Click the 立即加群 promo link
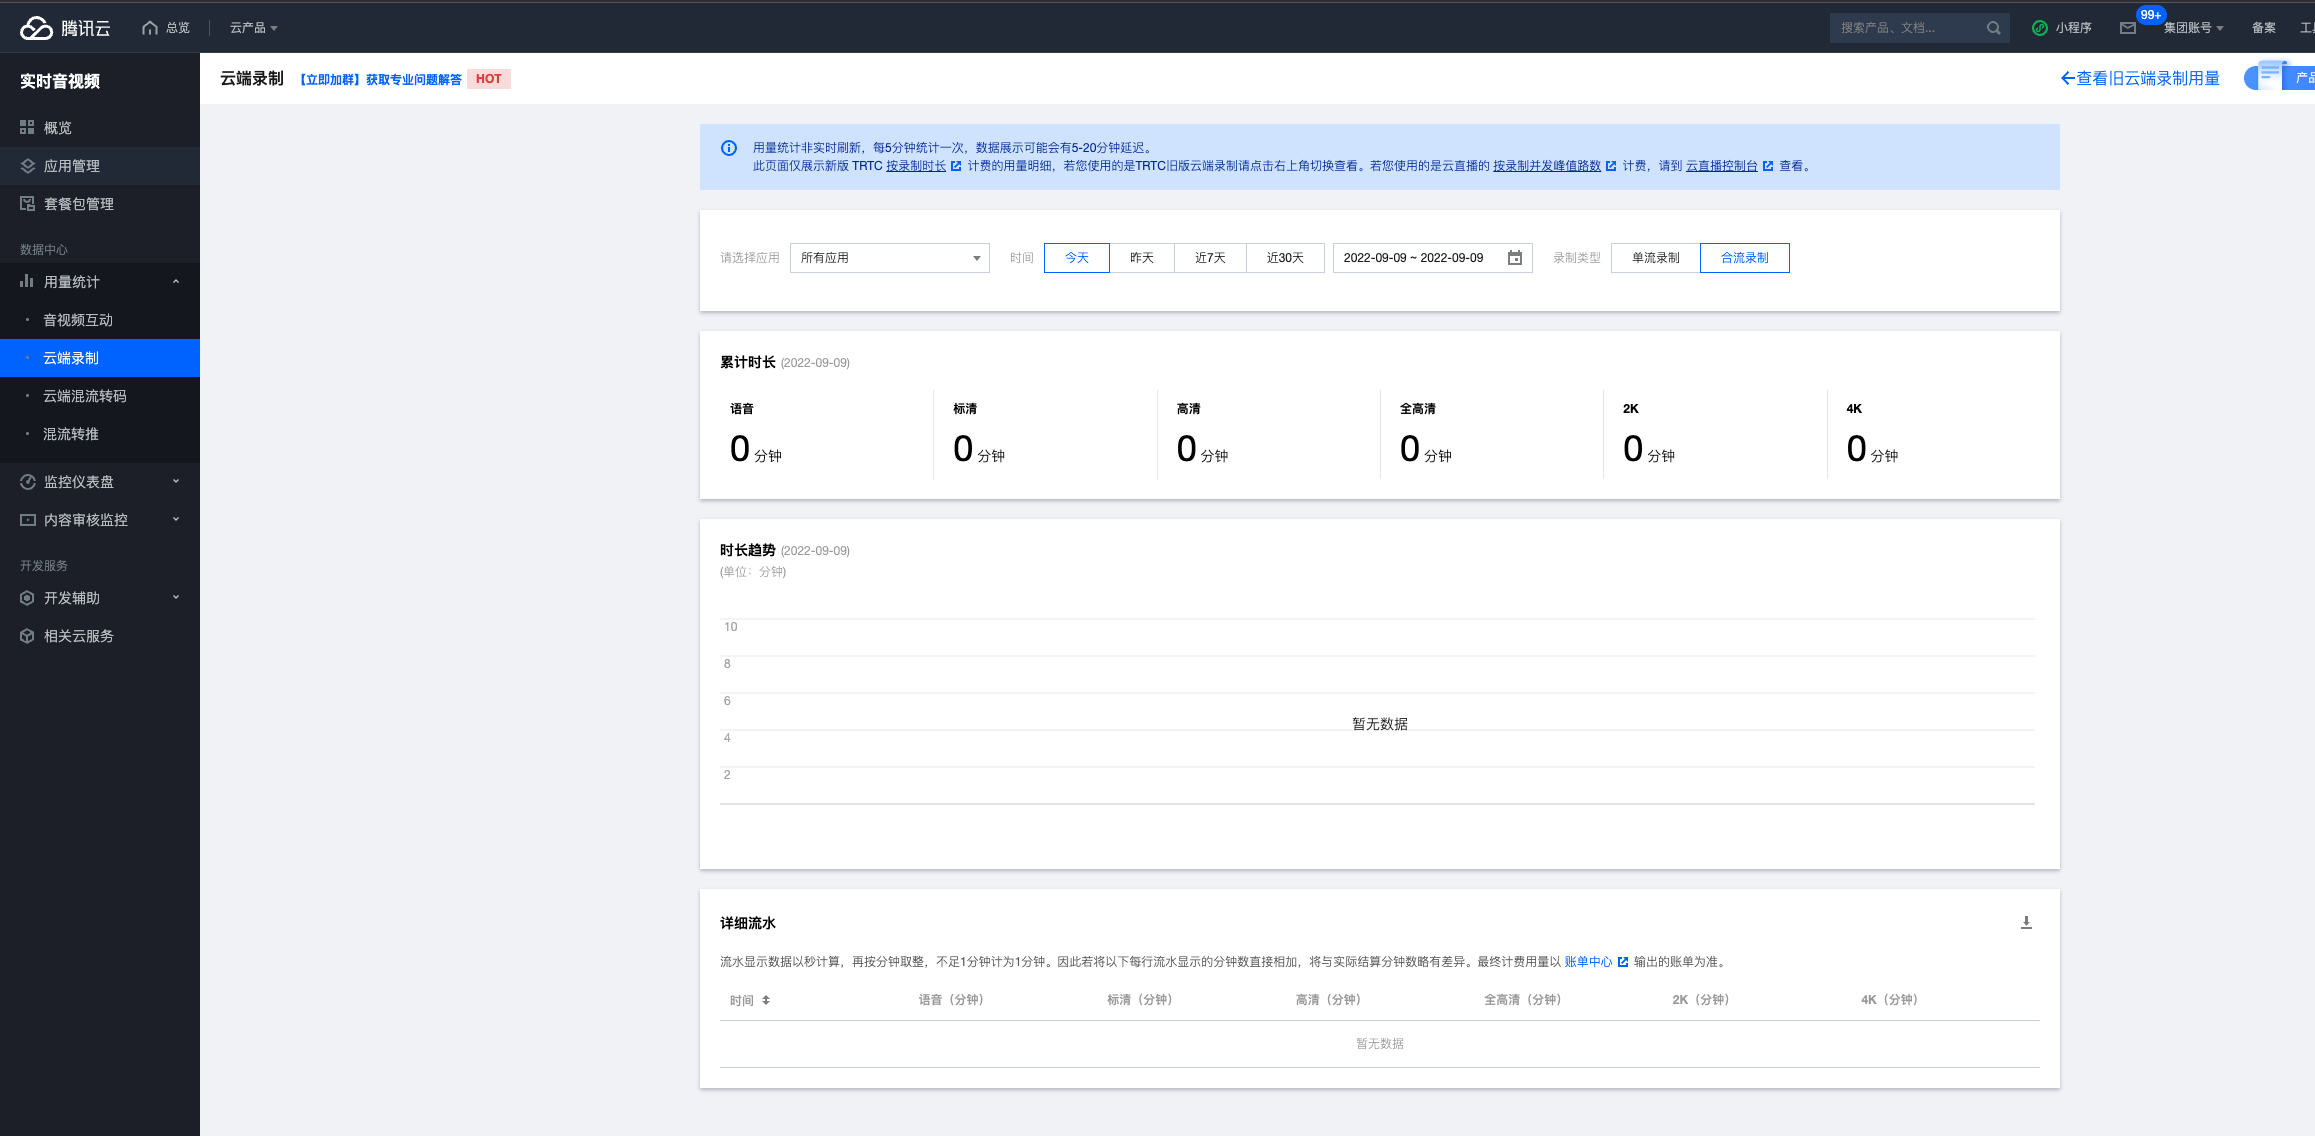The height and width of the screenshot is (1136, 2315). pos(381,79)
